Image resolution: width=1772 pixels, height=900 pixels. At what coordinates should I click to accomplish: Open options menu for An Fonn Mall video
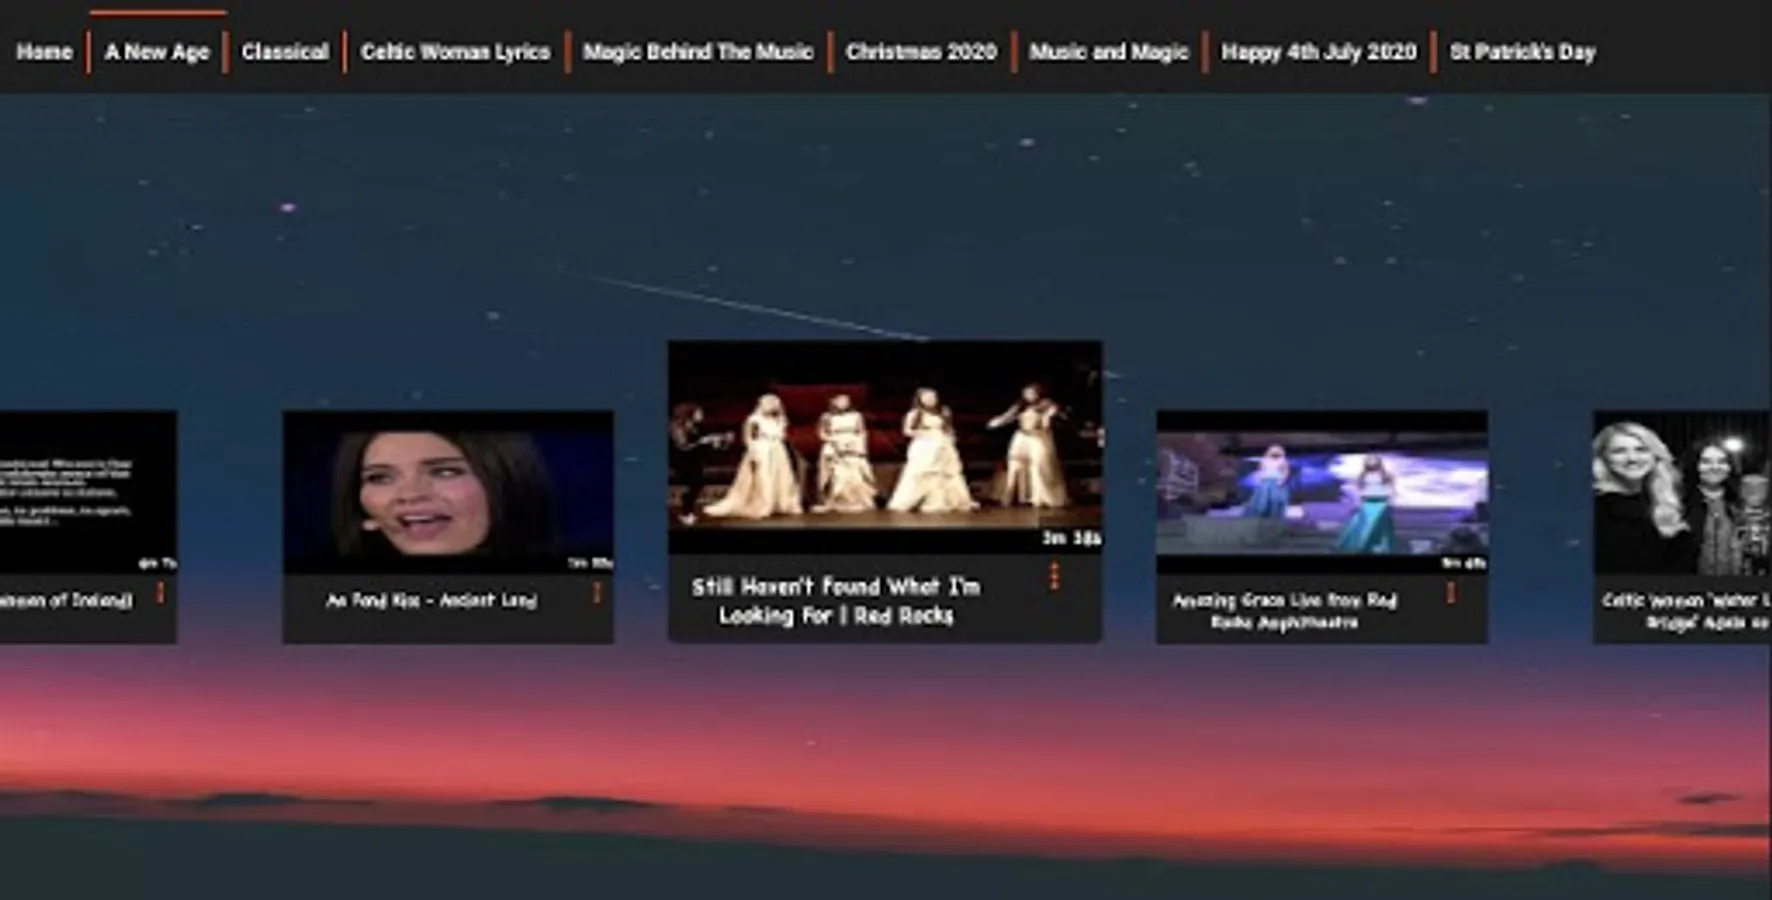pos(597,593)
